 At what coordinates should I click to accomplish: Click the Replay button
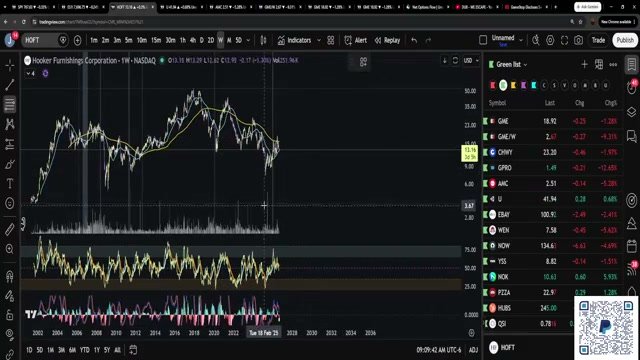click(x=387, y=40)
